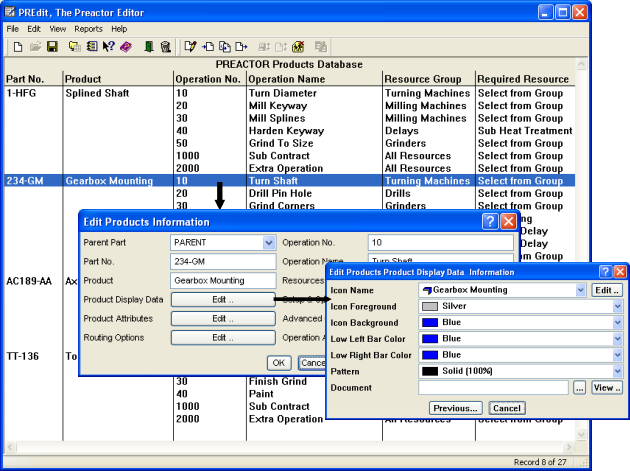Click the View button beside Document
Screen dimensions: 630x471
point(607,388)
